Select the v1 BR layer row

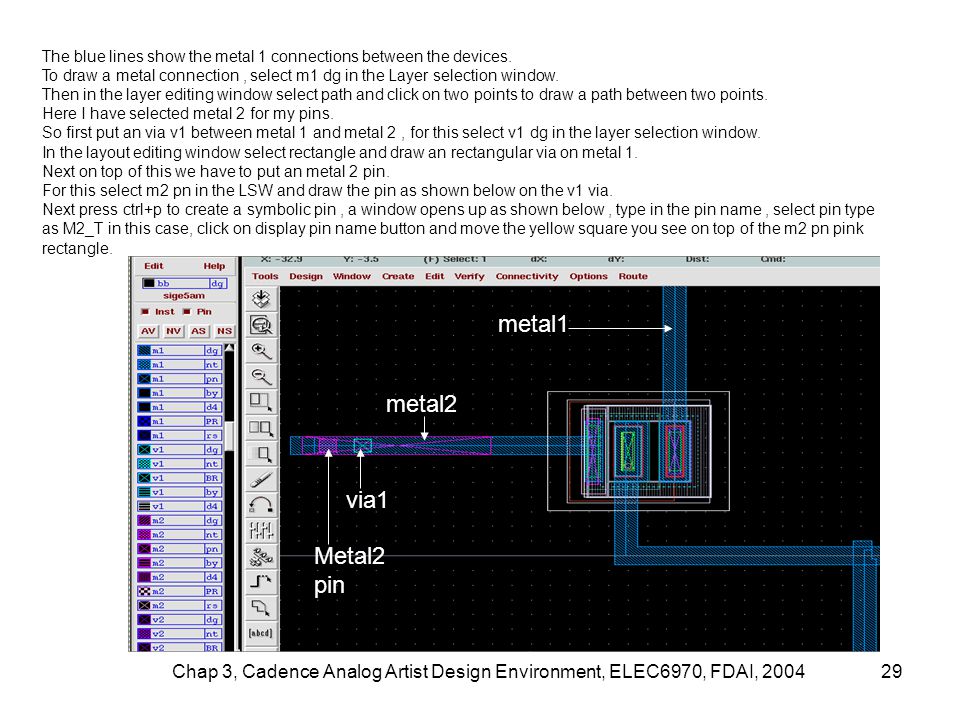(179, 478)
